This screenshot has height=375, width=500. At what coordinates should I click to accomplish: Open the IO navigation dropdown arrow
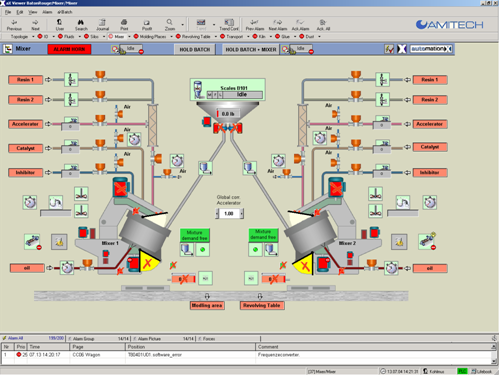(x=54, y=36)
